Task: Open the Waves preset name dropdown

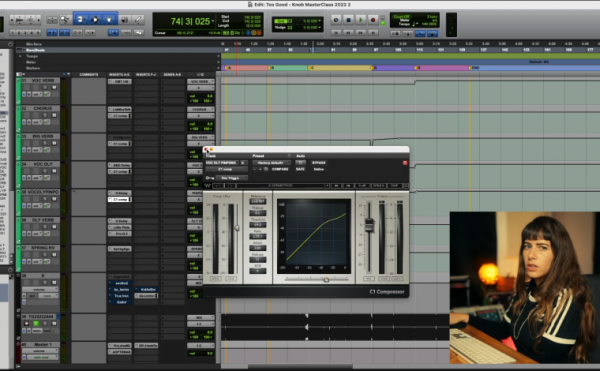Action: [283, 186]
